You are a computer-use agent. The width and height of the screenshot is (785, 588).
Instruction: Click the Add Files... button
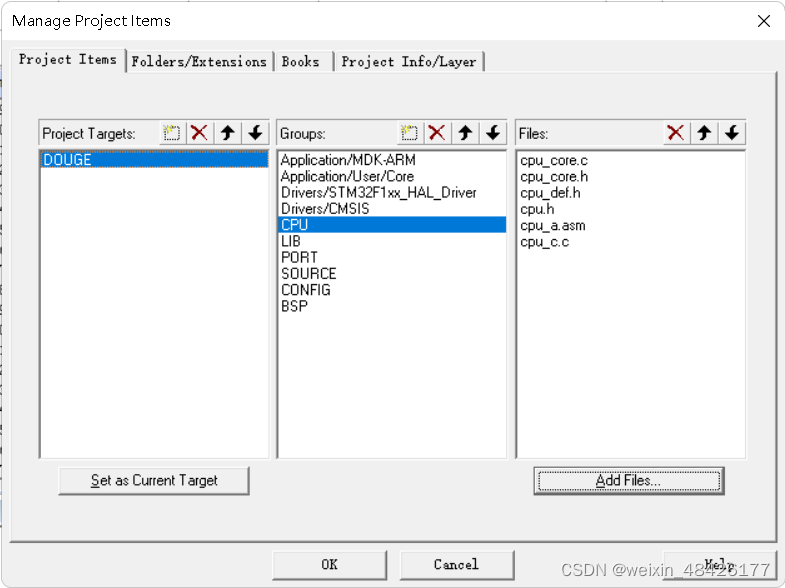click(629, 480)
